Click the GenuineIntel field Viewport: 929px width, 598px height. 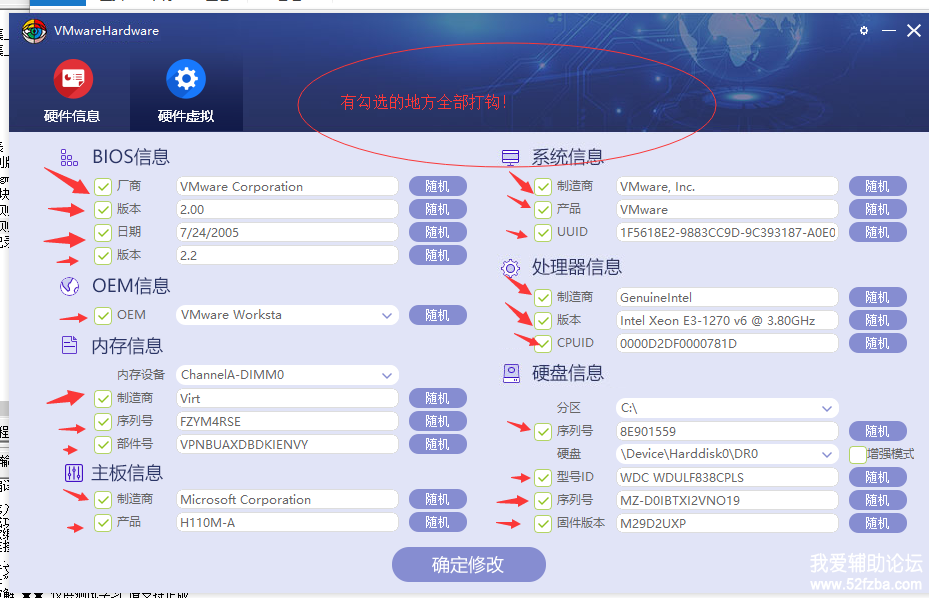click(x=728, y=297)
